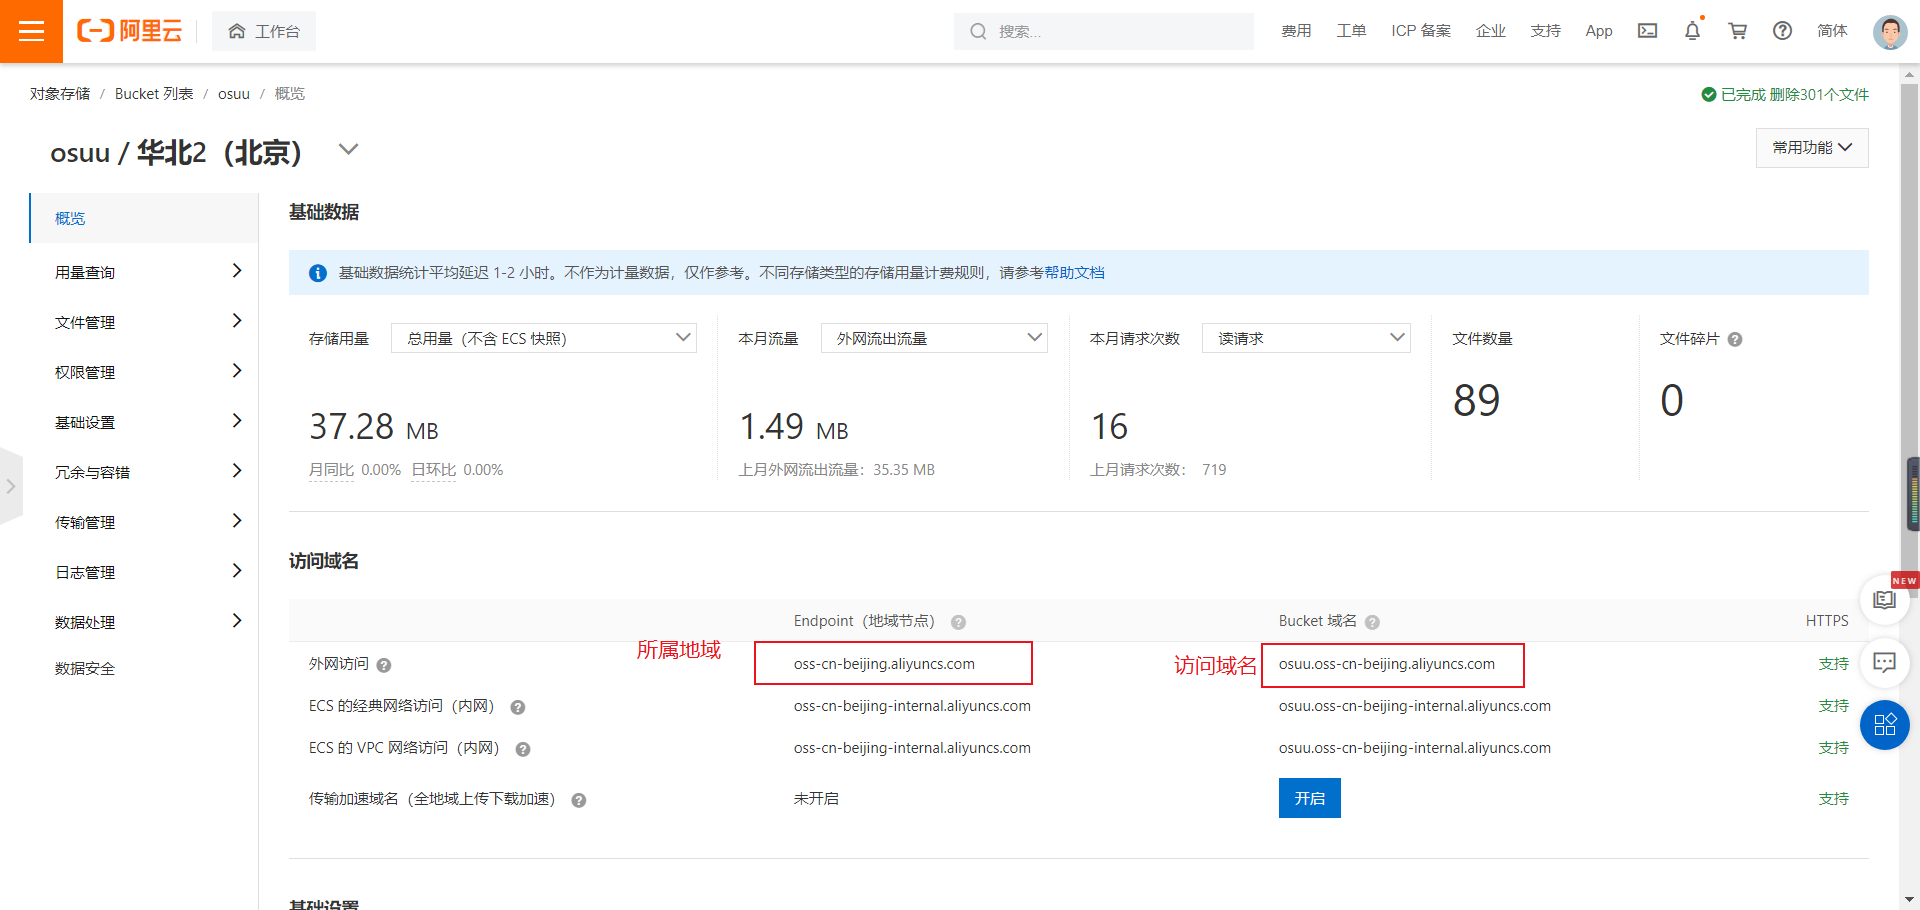Click the Alibaba Cloud logo
Screen dimensions: 1920x910
(130, 31)
